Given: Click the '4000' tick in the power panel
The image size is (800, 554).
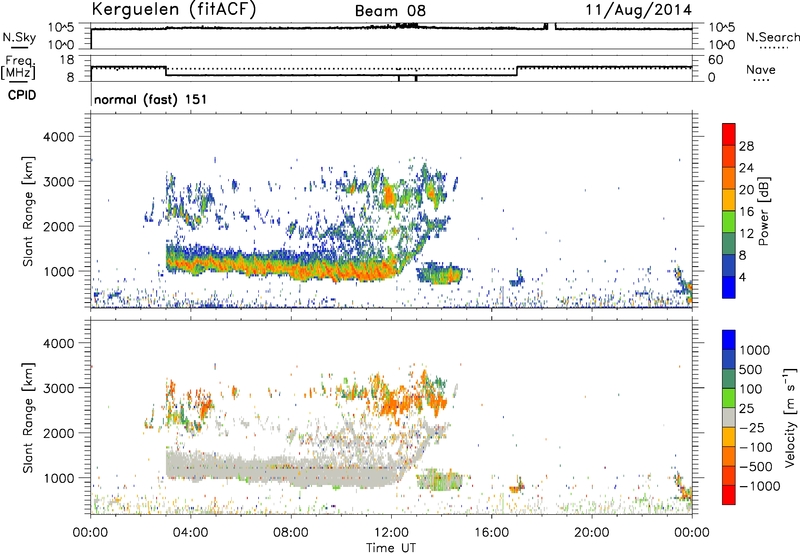Looking at the screenshot, I should [x=58, y=137].
